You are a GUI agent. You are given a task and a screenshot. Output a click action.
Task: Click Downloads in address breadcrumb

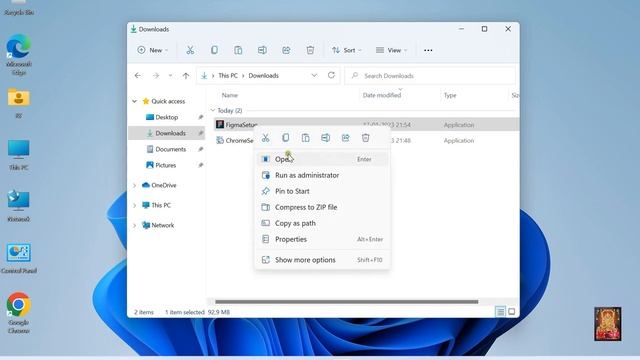point(264,76)
